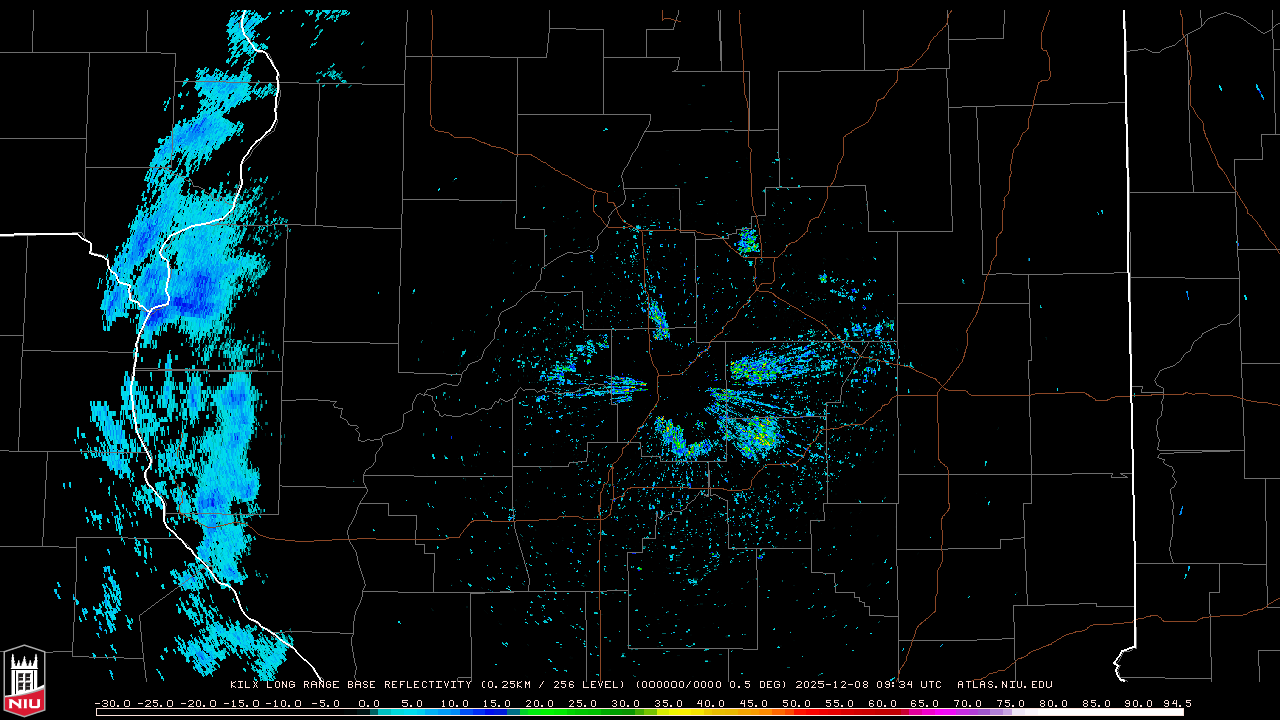The image size is (1280, 720).
Task: Click the 2025-12-08 09:34 UTC timestamp
Action: 868,685
